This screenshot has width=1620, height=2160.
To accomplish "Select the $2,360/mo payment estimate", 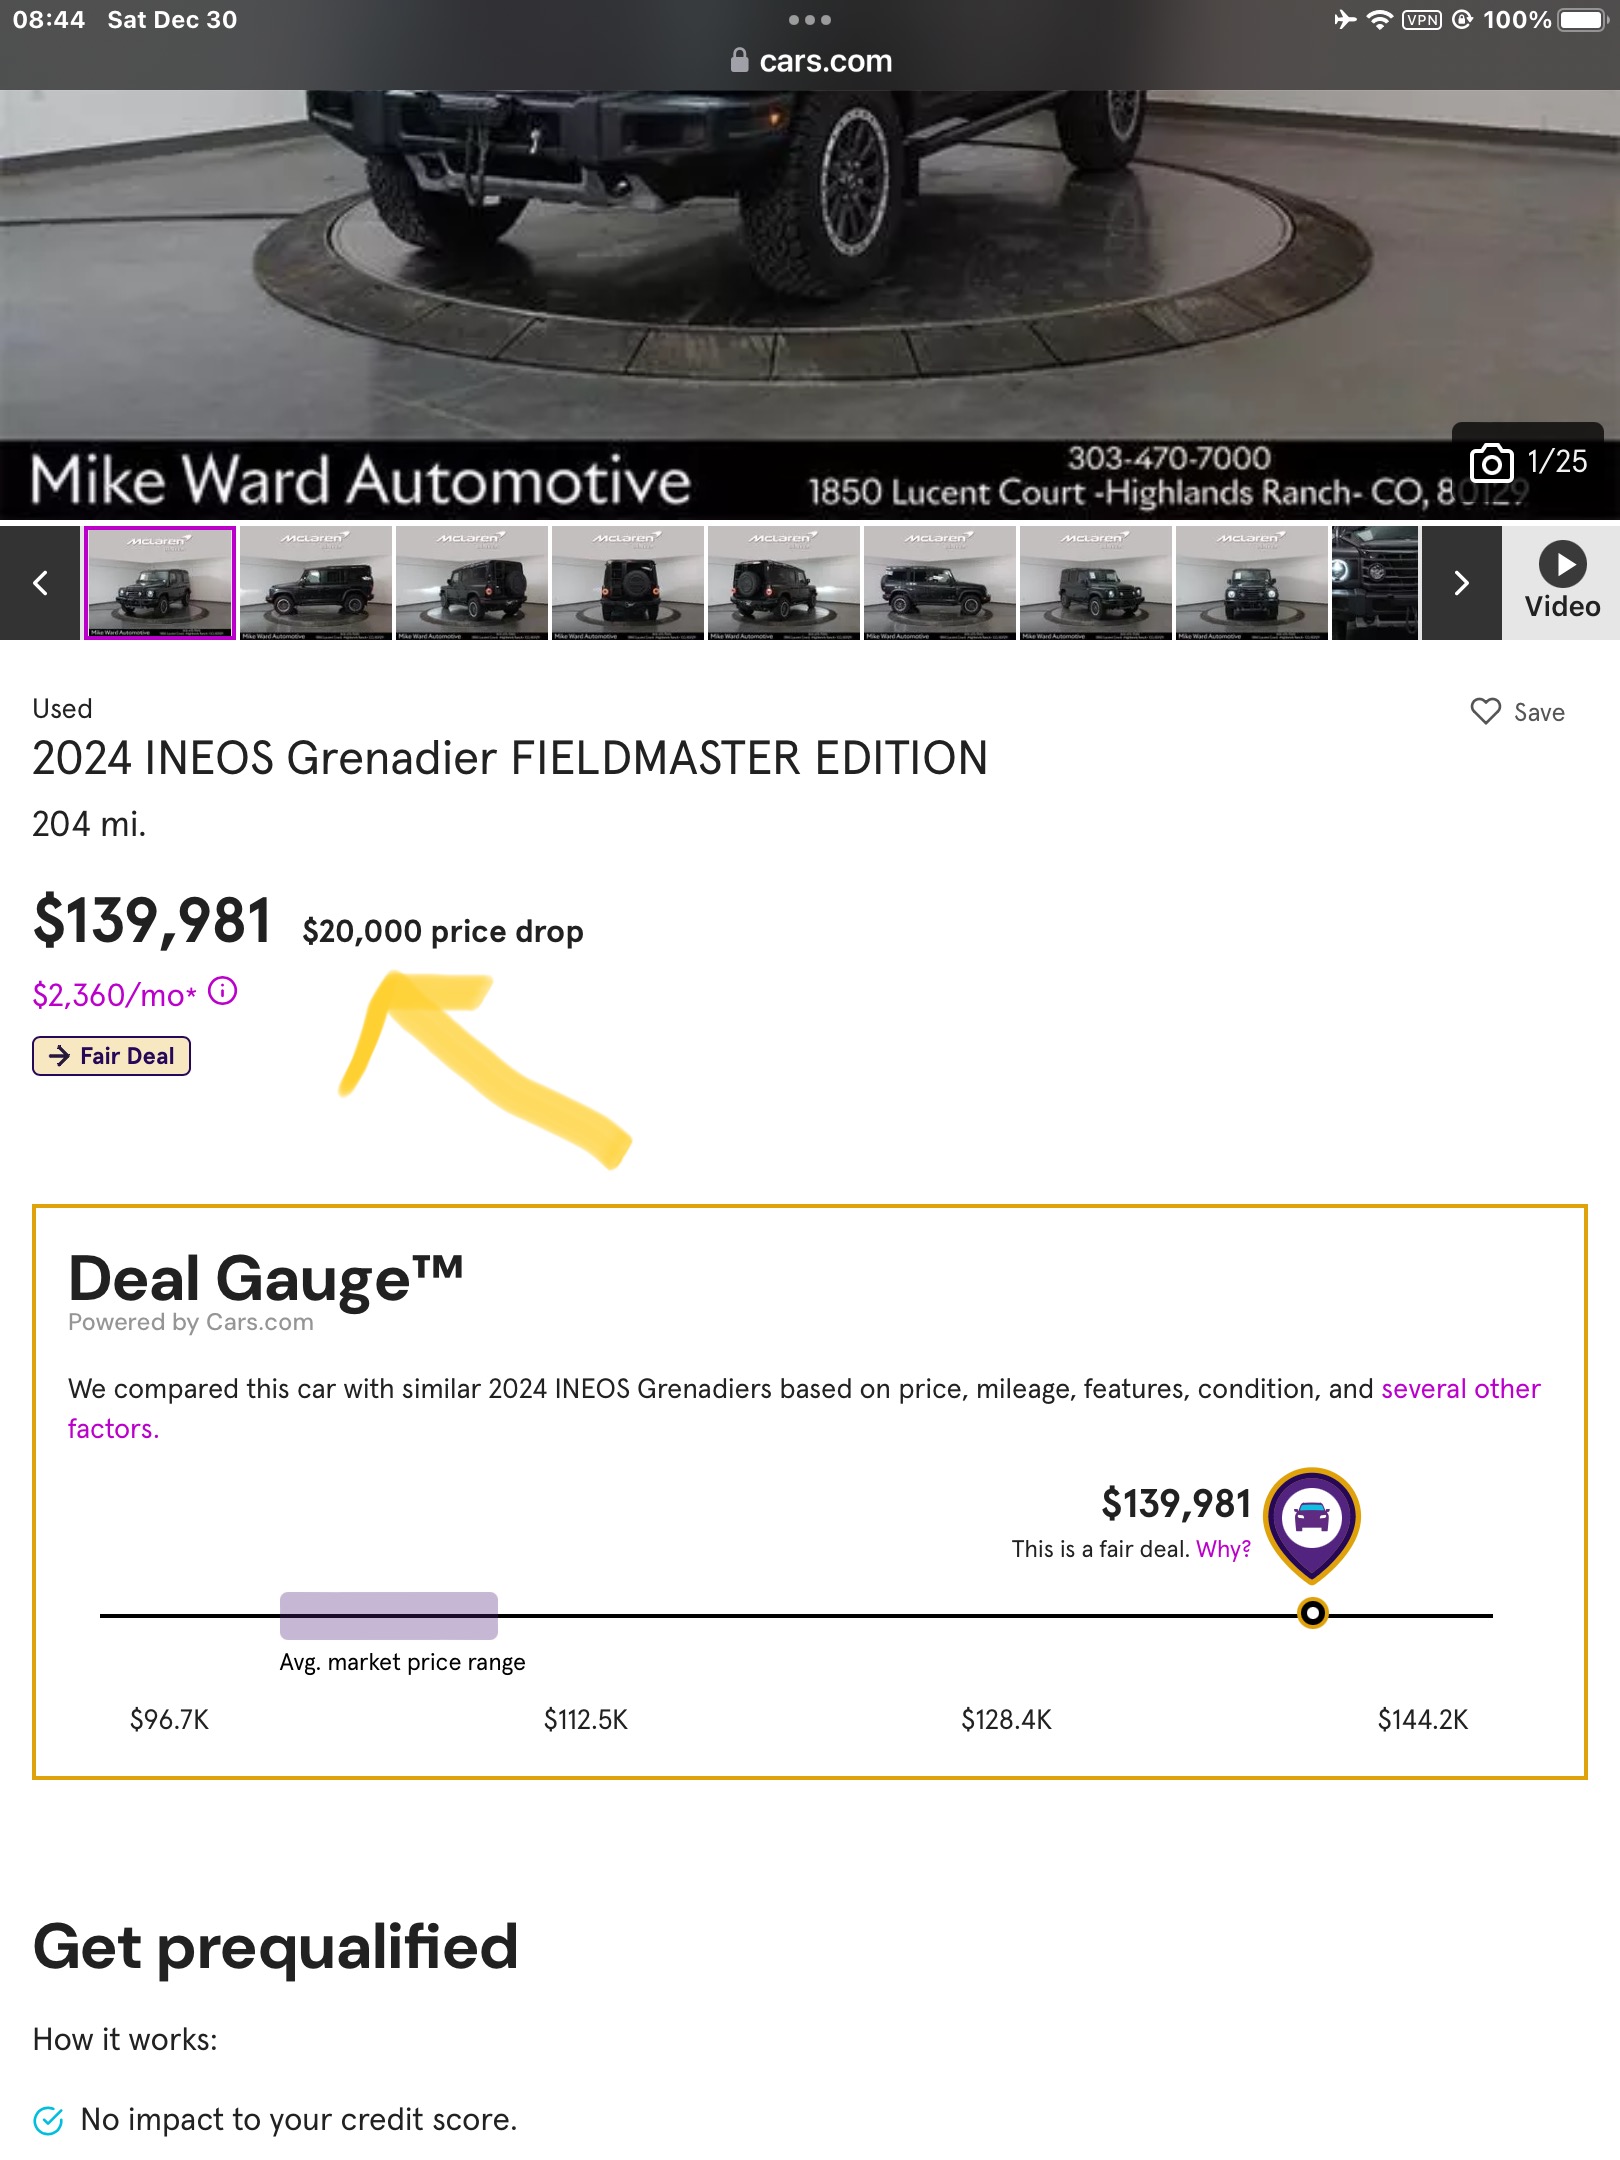I will point(115,995).
